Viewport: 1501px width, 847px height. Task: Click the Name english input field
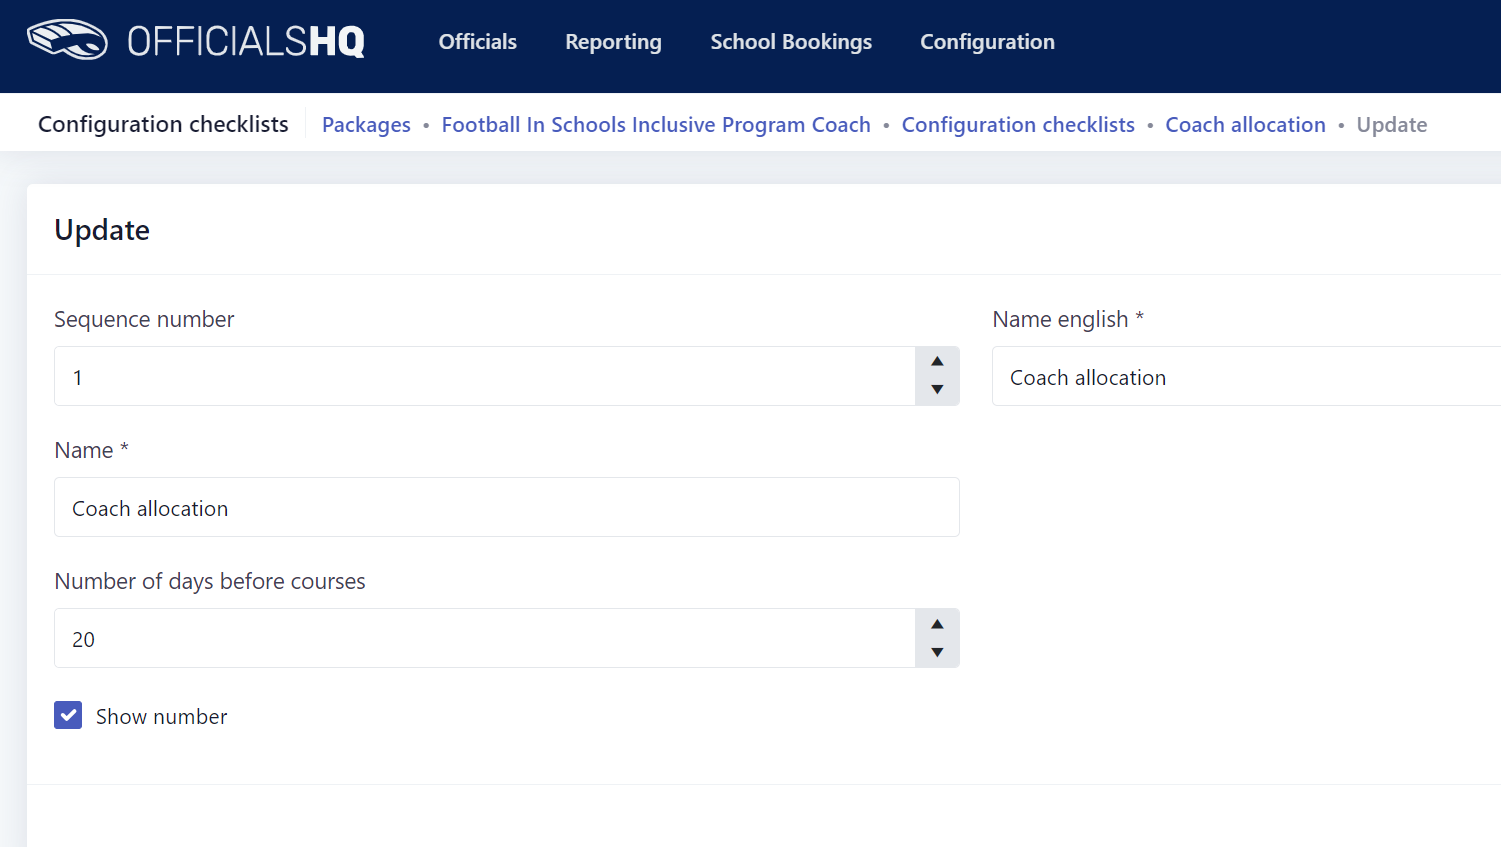pos(1246,376)
